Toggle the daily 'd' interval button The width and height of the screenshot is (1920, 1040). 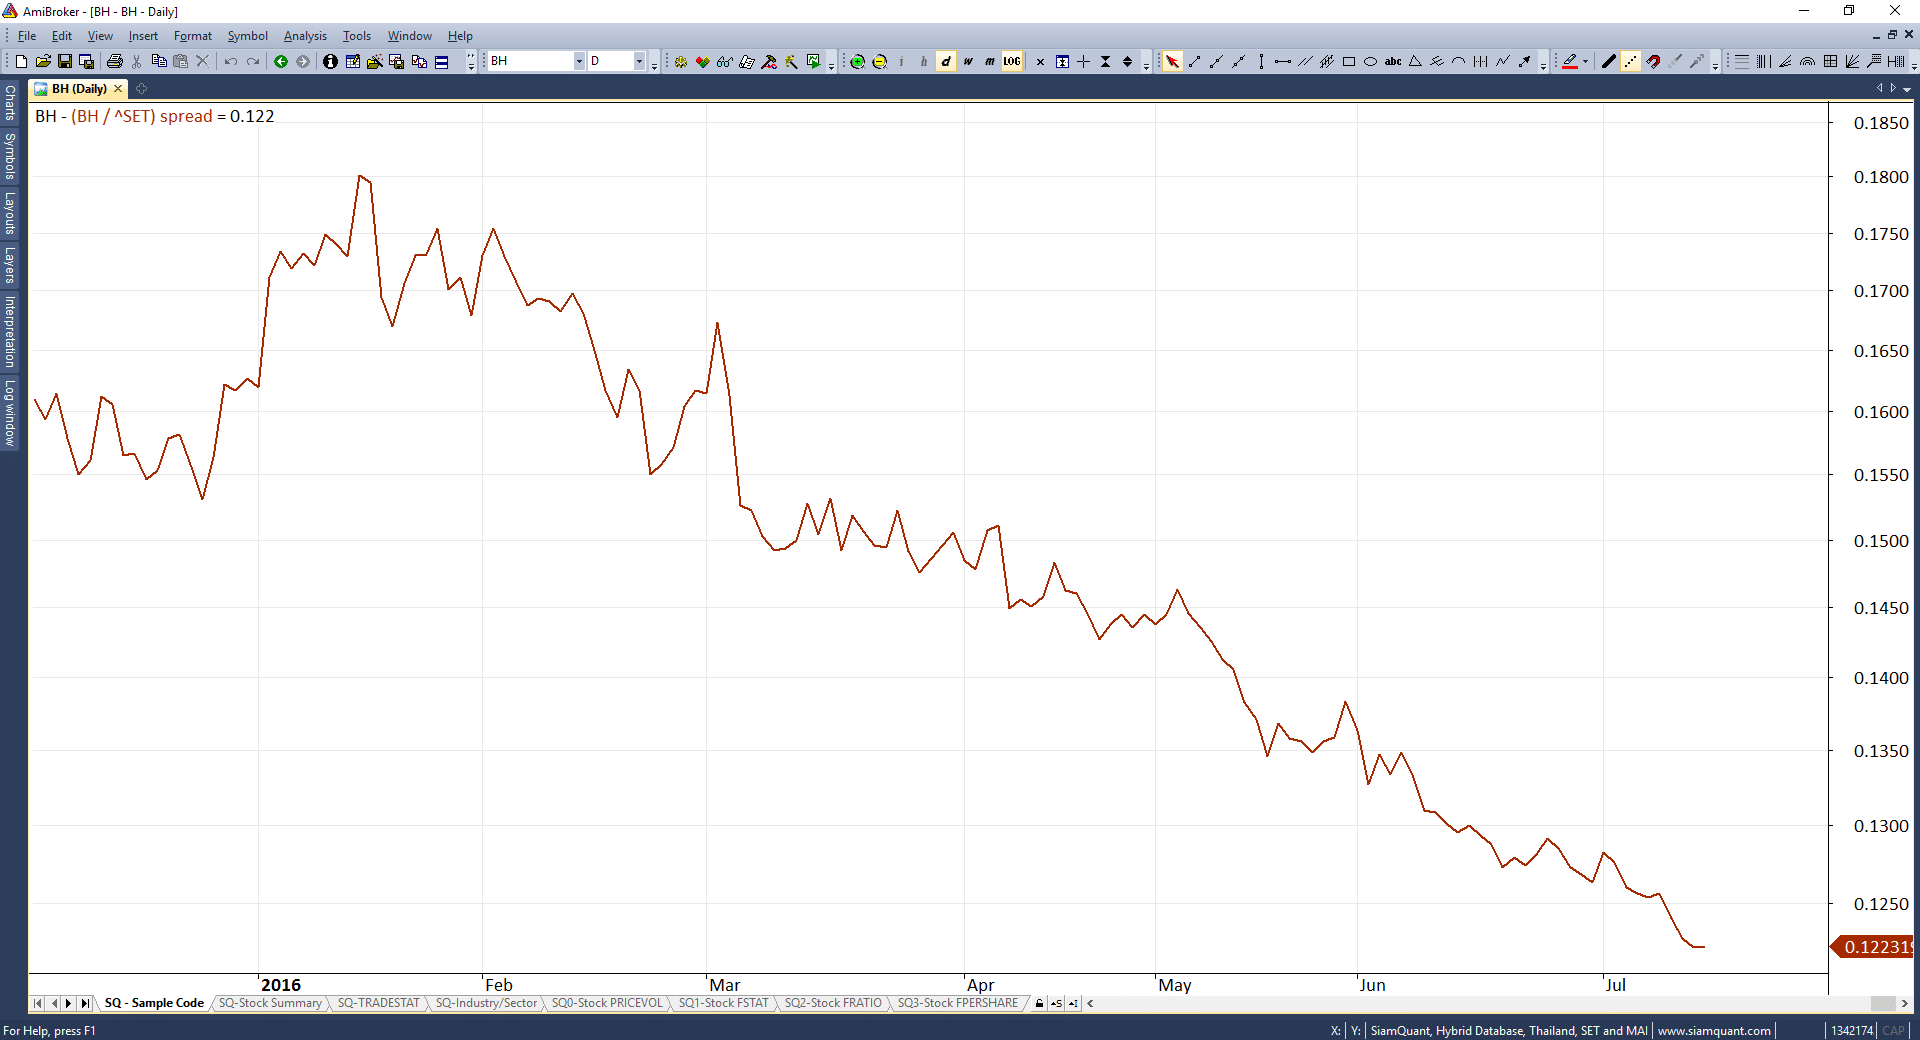(946, 62)
